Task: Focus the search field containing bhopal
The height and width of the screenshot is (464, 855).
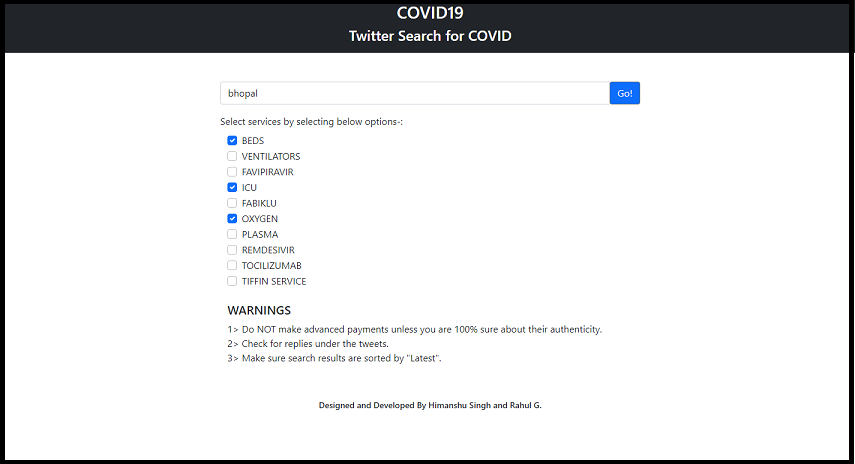Action: 415,93
